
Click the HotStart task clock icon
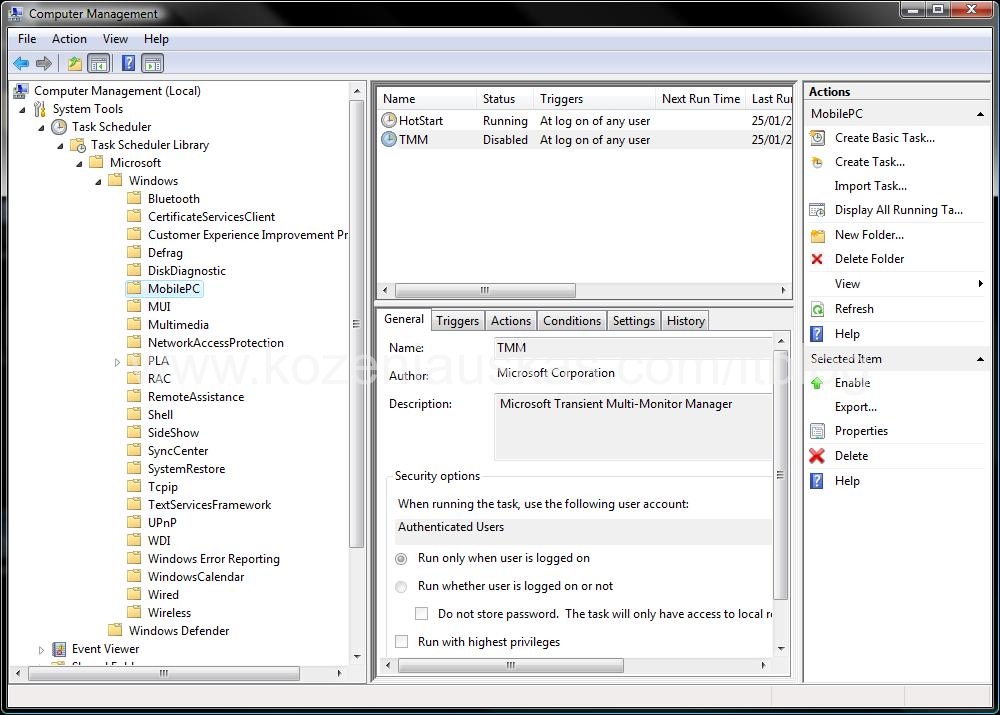[x=388, y=120]
